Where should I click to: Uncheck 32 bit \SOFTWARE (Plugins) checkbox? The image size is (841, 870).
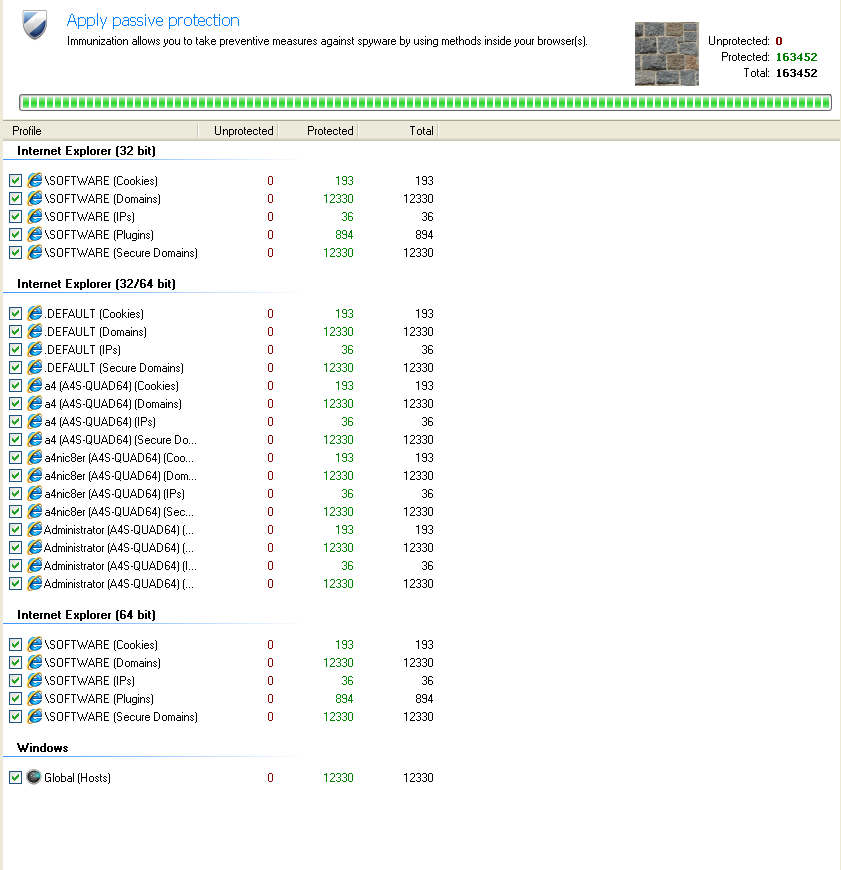16,235
